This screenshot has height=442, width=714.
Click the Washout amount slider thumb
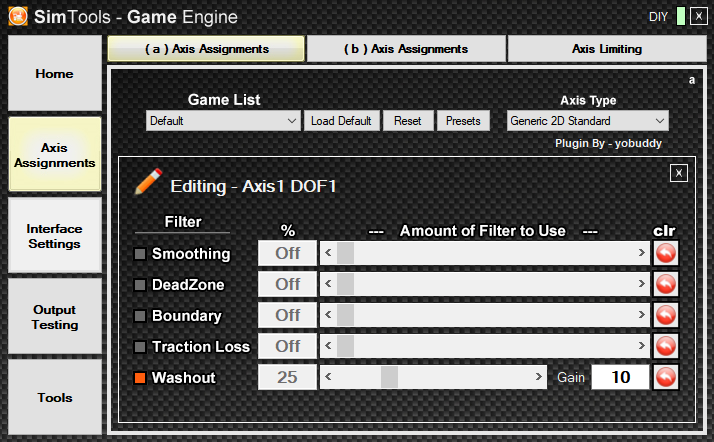(x=389, y=377)
